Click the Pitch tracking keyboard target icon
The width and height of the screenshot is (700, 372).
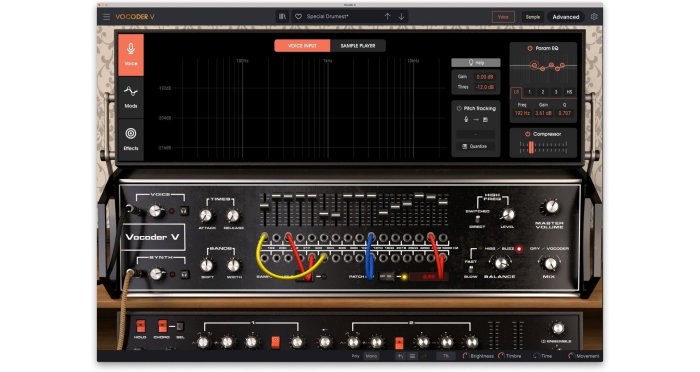coord(485,119)
